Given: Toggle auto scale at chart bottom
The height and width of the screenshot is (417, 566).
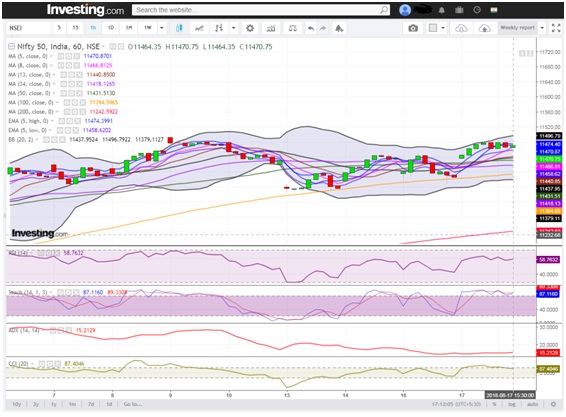Looking at the screenshot, I should [x=532, y=404].
